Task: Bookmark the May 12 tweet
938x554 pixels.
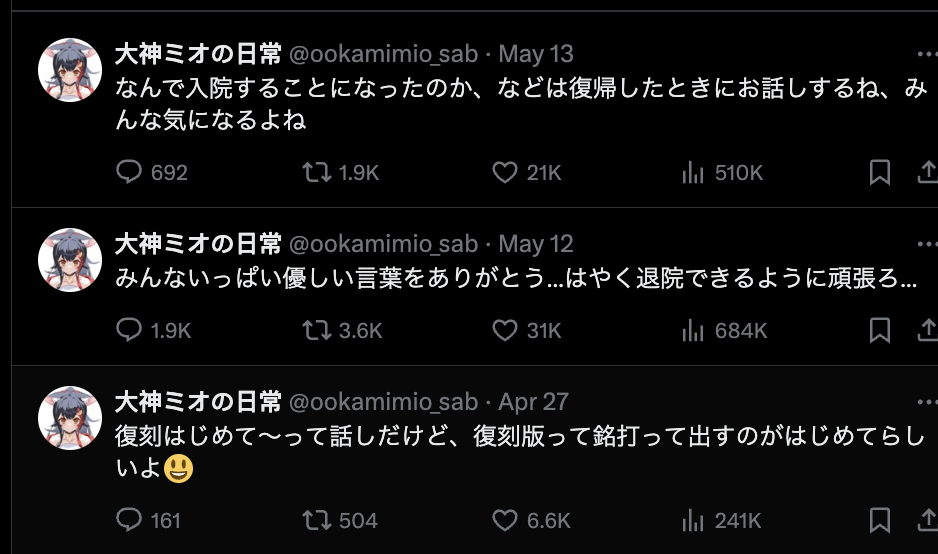Action: pyautogui.click(x=880, y=330)
